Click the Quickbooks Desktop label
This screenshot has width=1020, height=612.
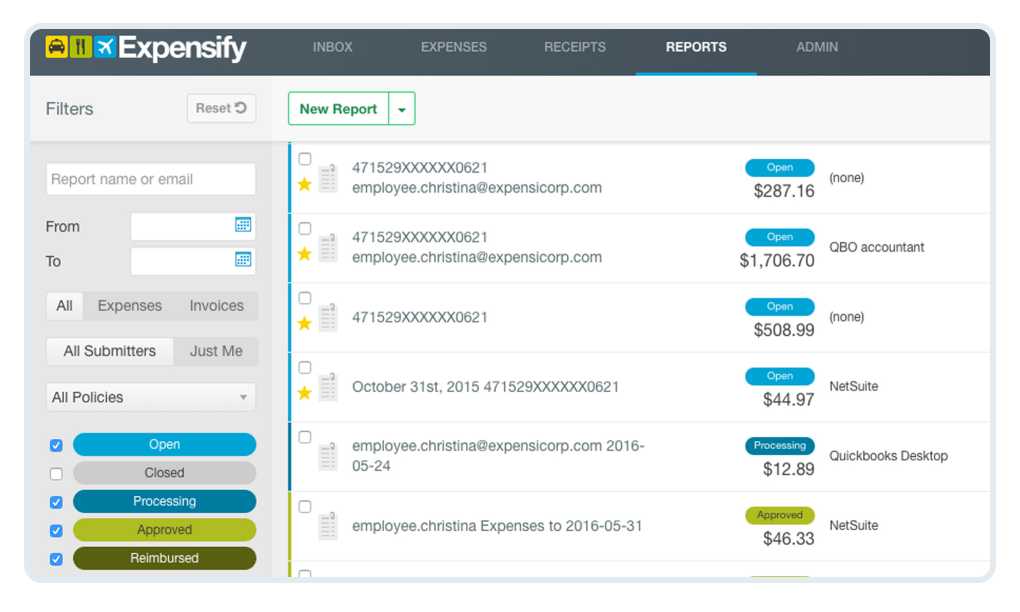888,456
